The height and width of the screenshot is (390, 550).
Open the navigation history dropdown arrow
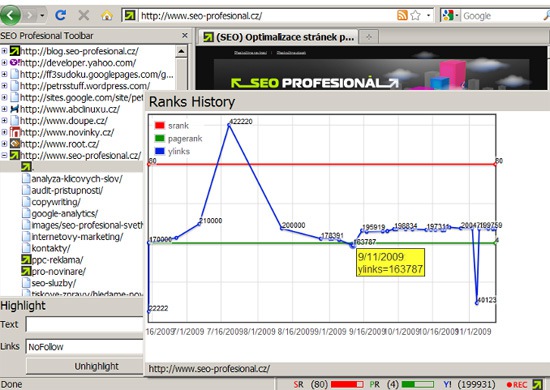[x=42, y=15]
